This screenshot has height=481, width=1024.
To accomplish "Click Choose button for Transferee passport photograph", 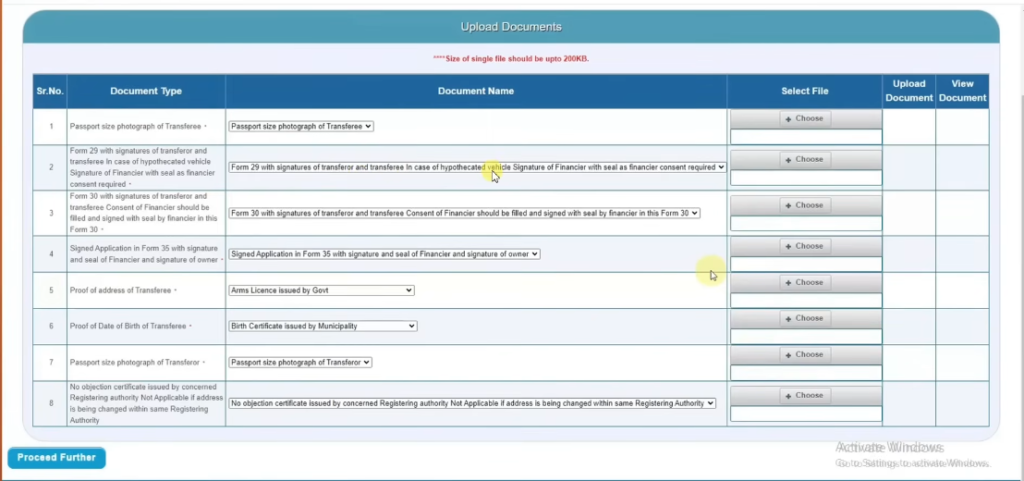I will 804,119.
